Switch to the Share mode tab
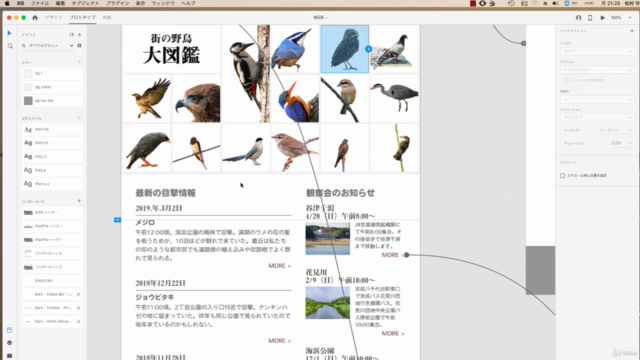 [x=107, y=18]
